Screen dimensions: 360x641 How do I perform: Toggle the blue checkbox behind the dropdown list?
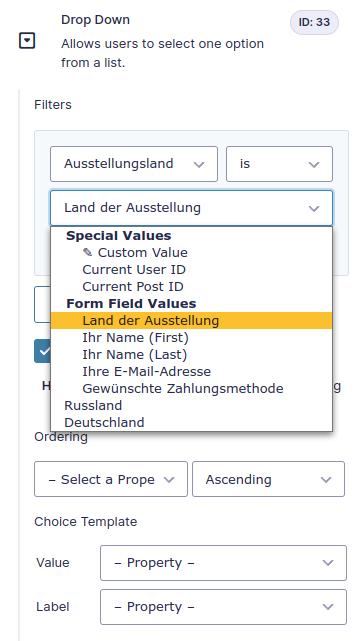click(42, 351)
